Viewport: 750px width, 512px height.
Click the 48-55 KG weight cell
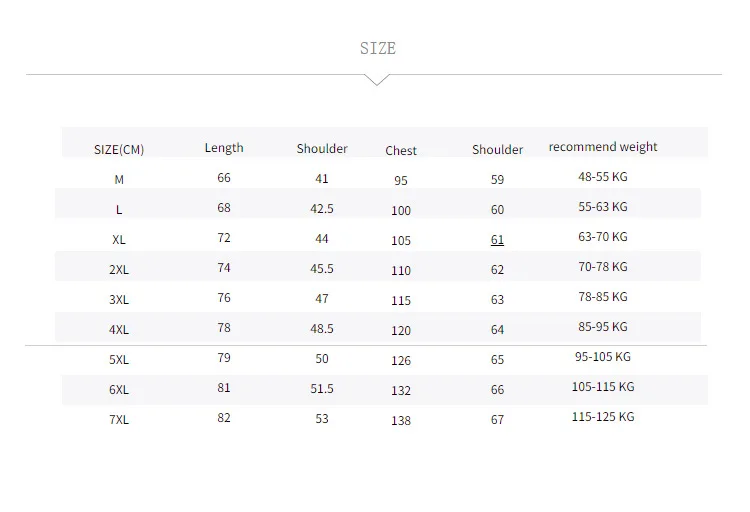[603, 177]
